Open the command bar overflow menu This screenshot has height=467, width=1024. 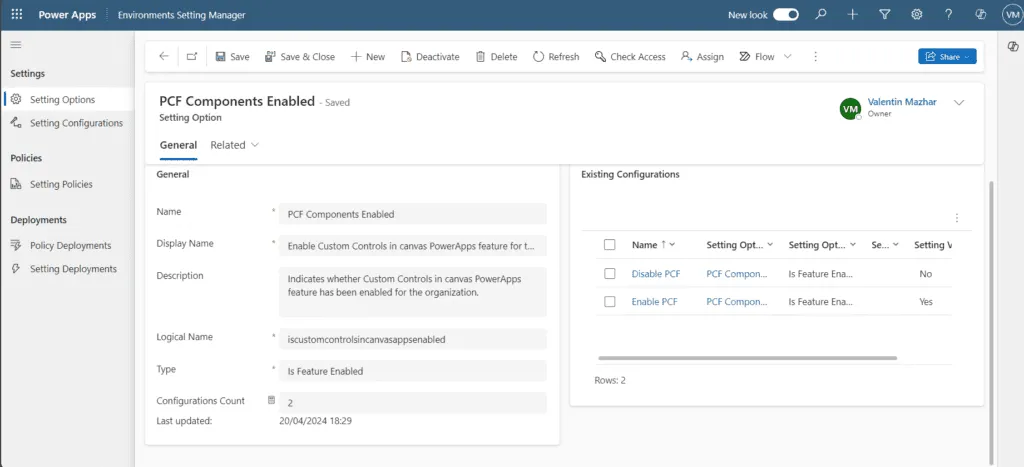(815, 57)
